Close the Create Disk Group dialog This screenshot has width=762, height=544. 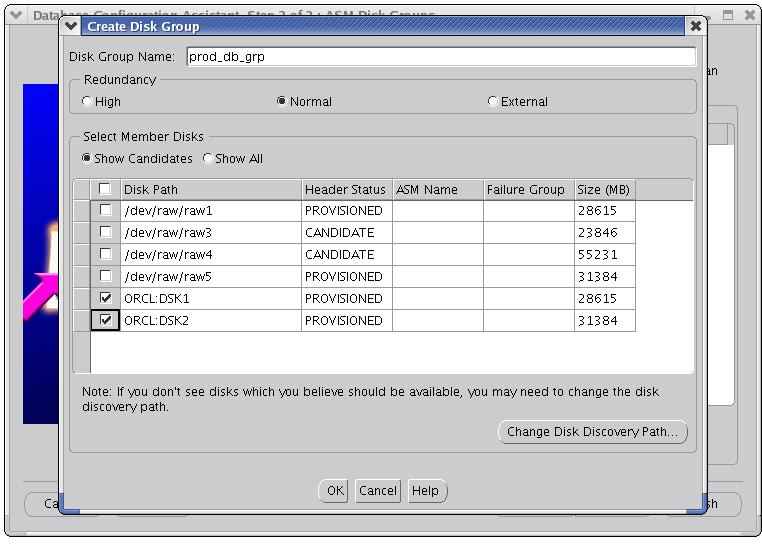(x=695, y=26)
